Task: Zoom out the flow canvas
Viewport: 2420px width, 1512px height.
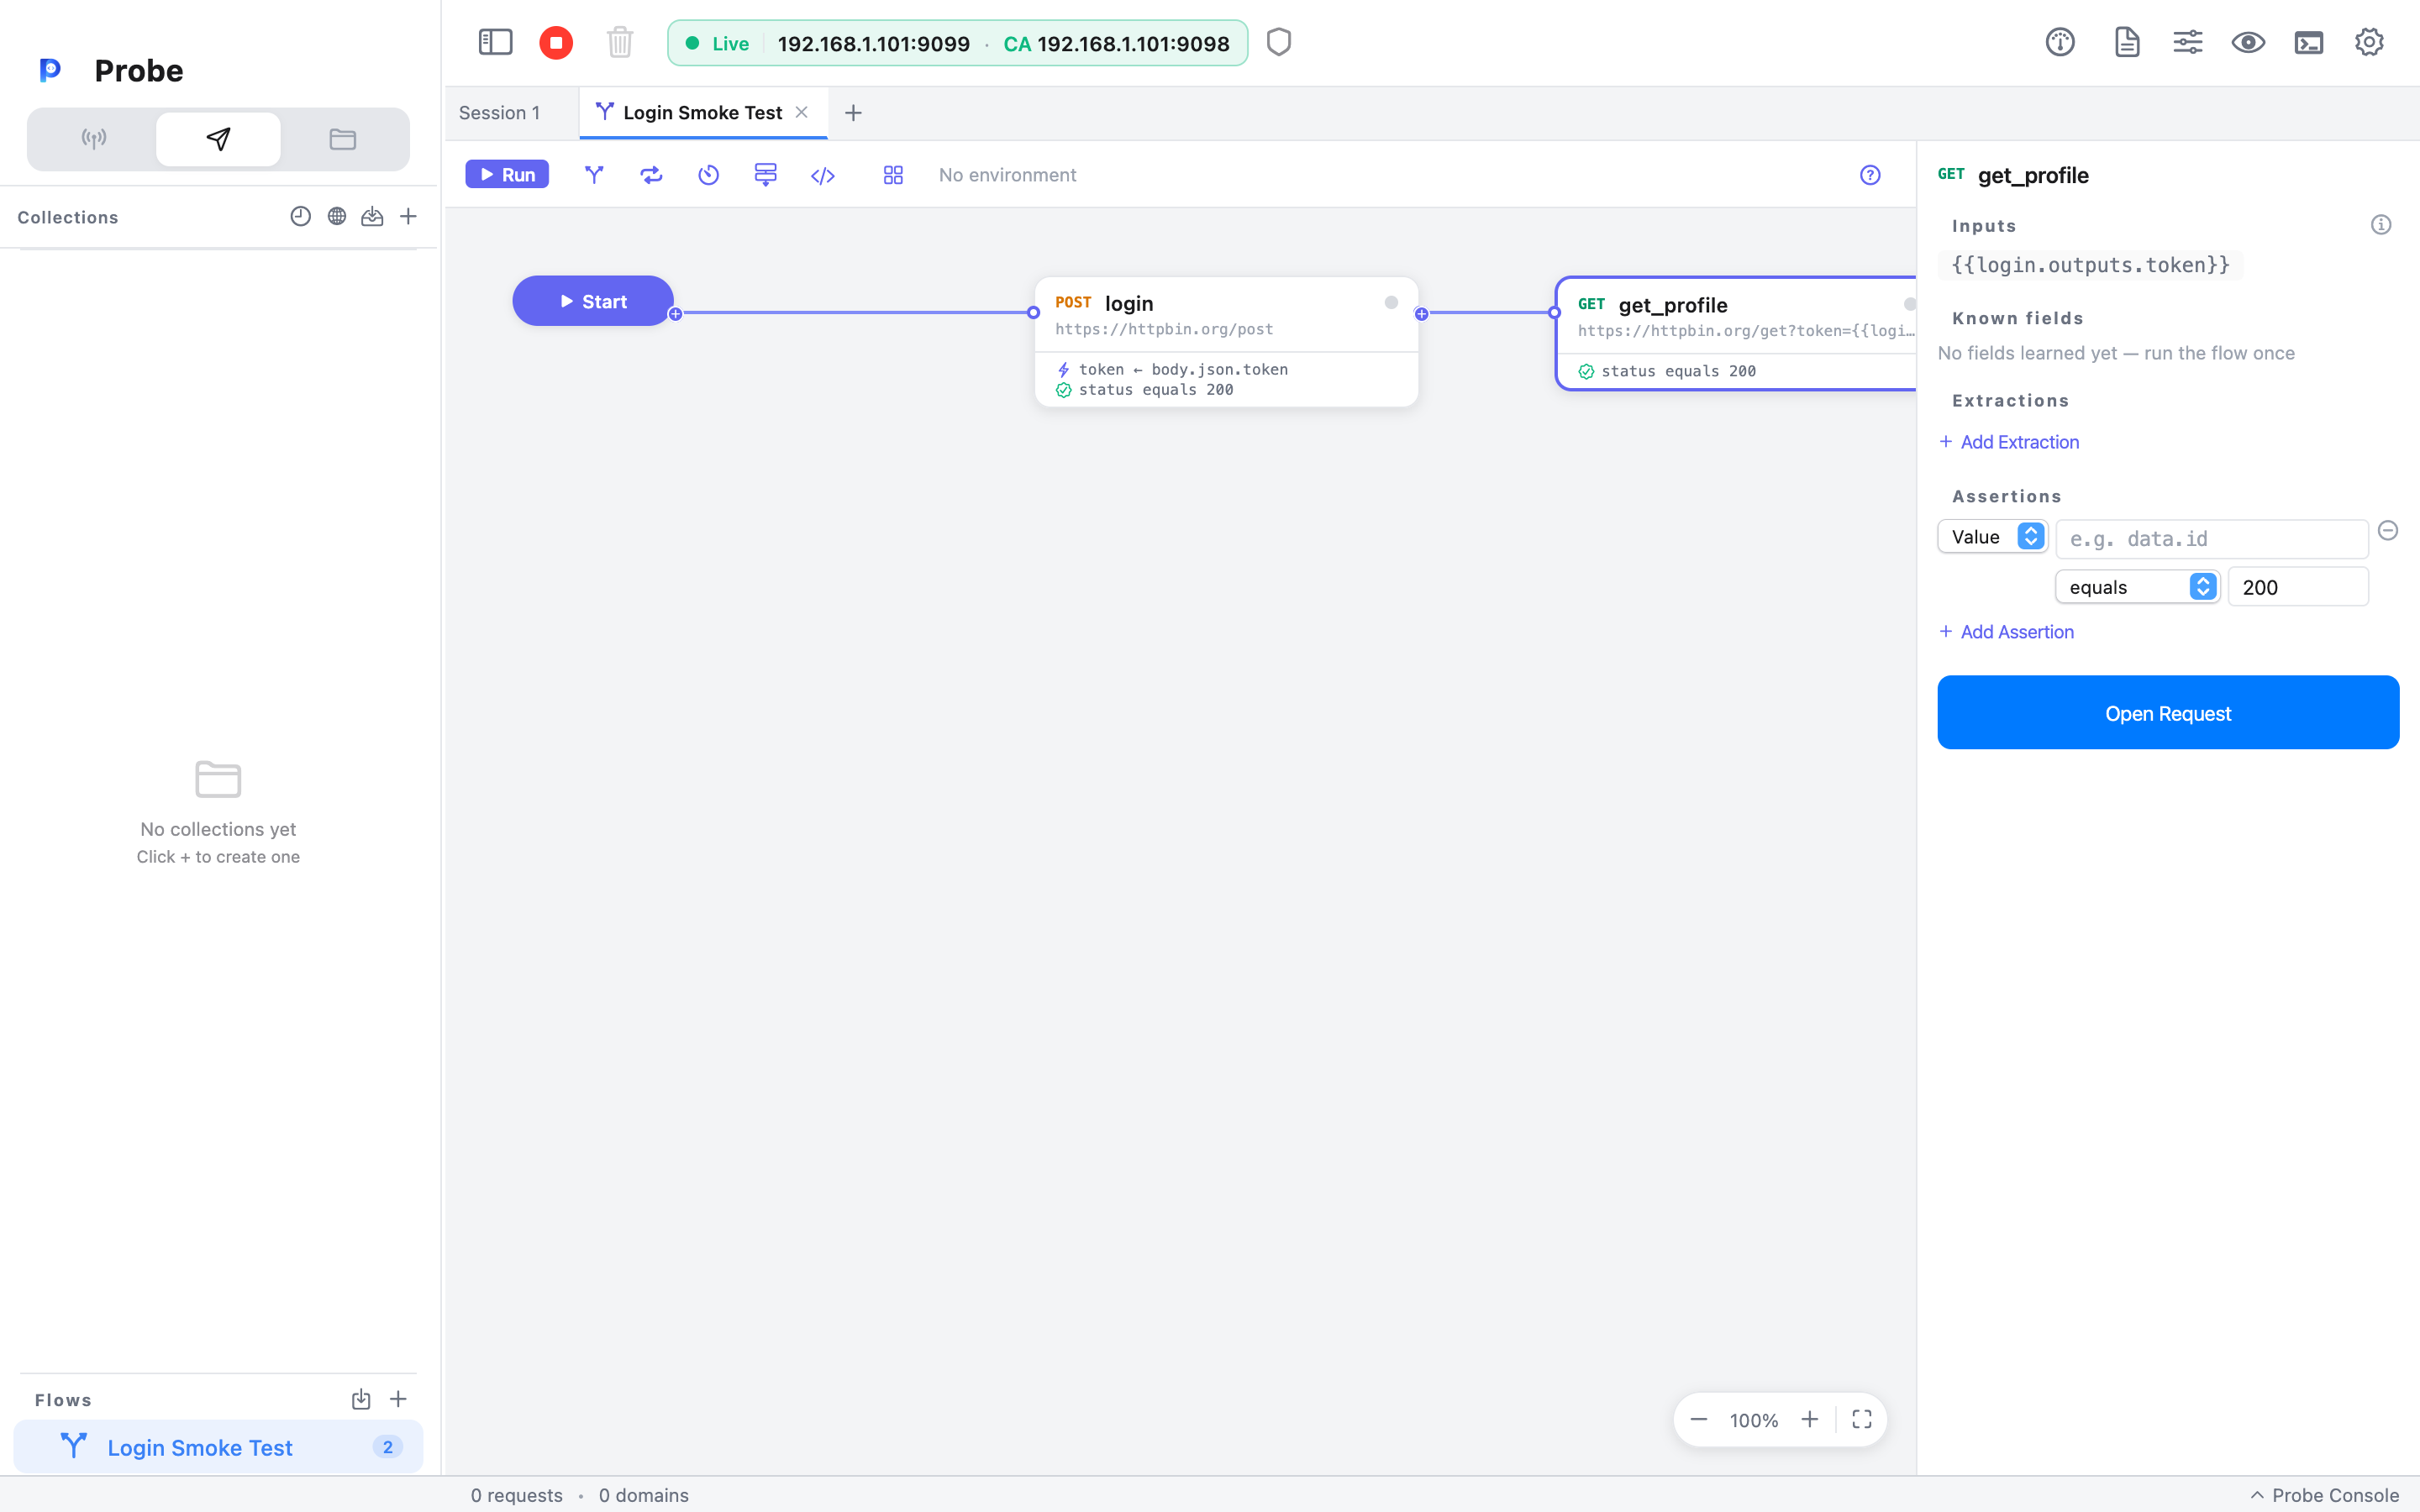Action: [1698, 1420]
